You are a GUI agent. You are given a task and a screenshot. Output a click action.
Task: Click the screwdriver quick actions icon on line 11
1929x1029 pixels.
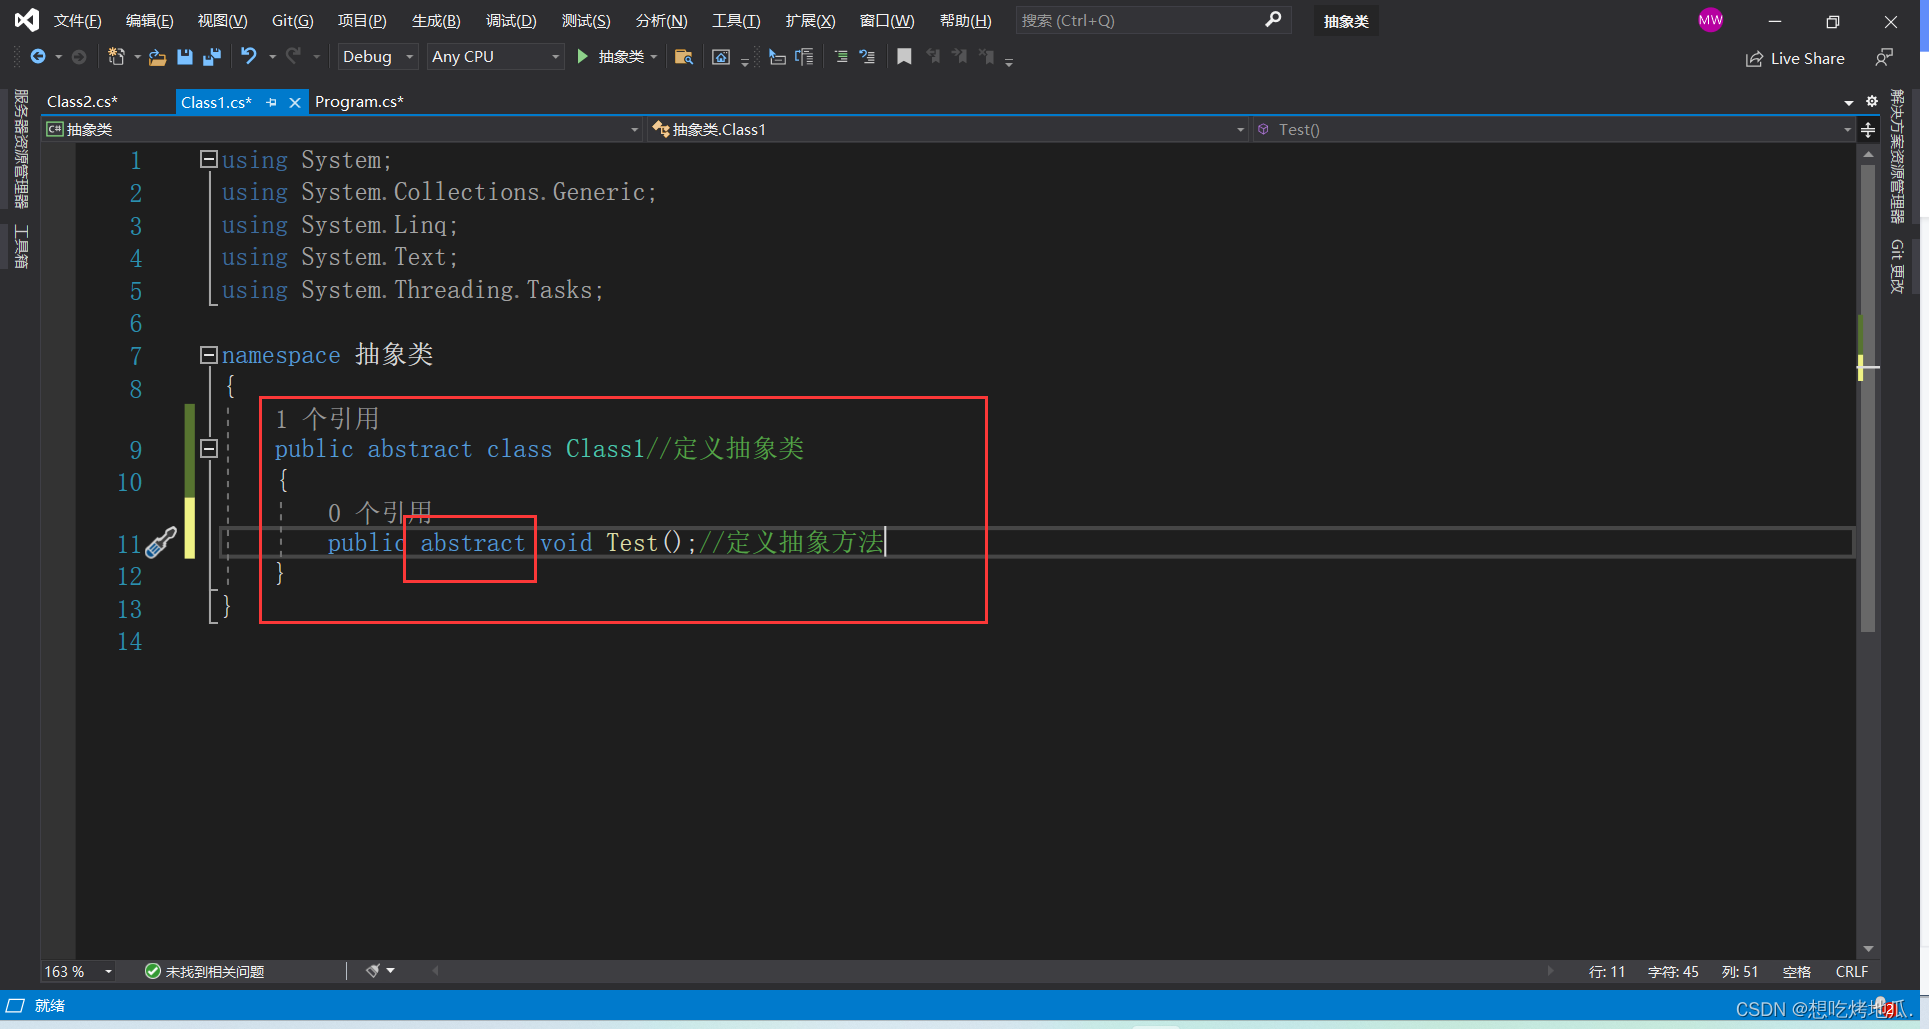(161, 543)
